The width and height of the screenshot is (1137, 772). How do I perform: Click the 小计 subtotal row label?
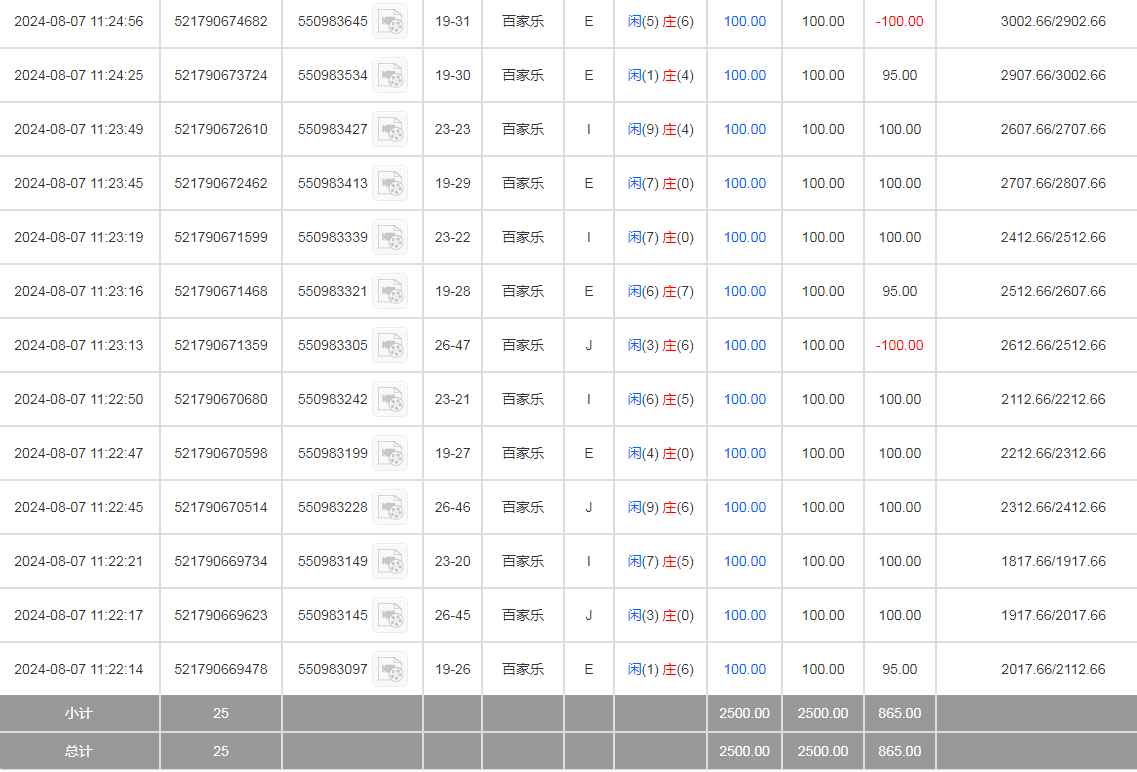click(79, 714)
